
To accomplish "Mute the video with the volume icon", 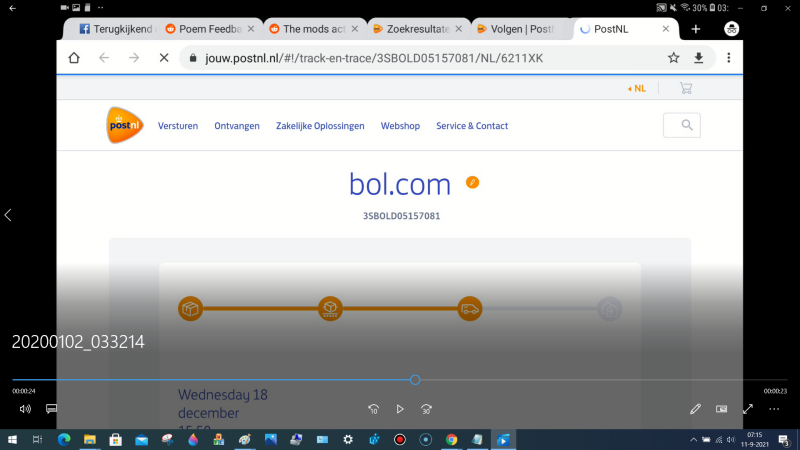I will tap(25, 409).
